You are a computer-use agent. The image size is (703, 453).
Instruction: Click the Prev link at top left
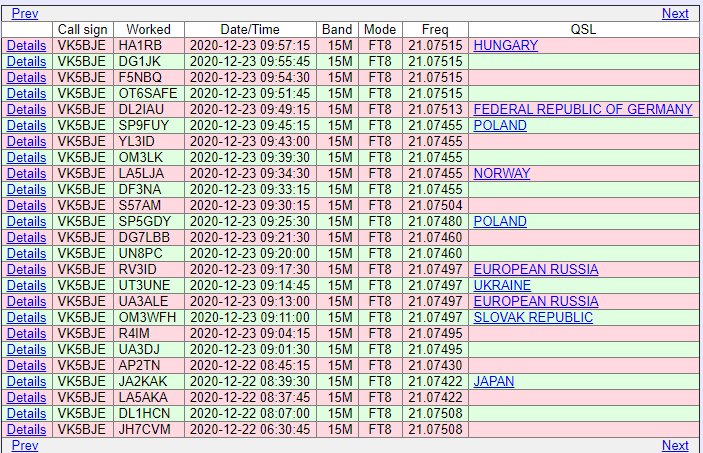[25, 13]
